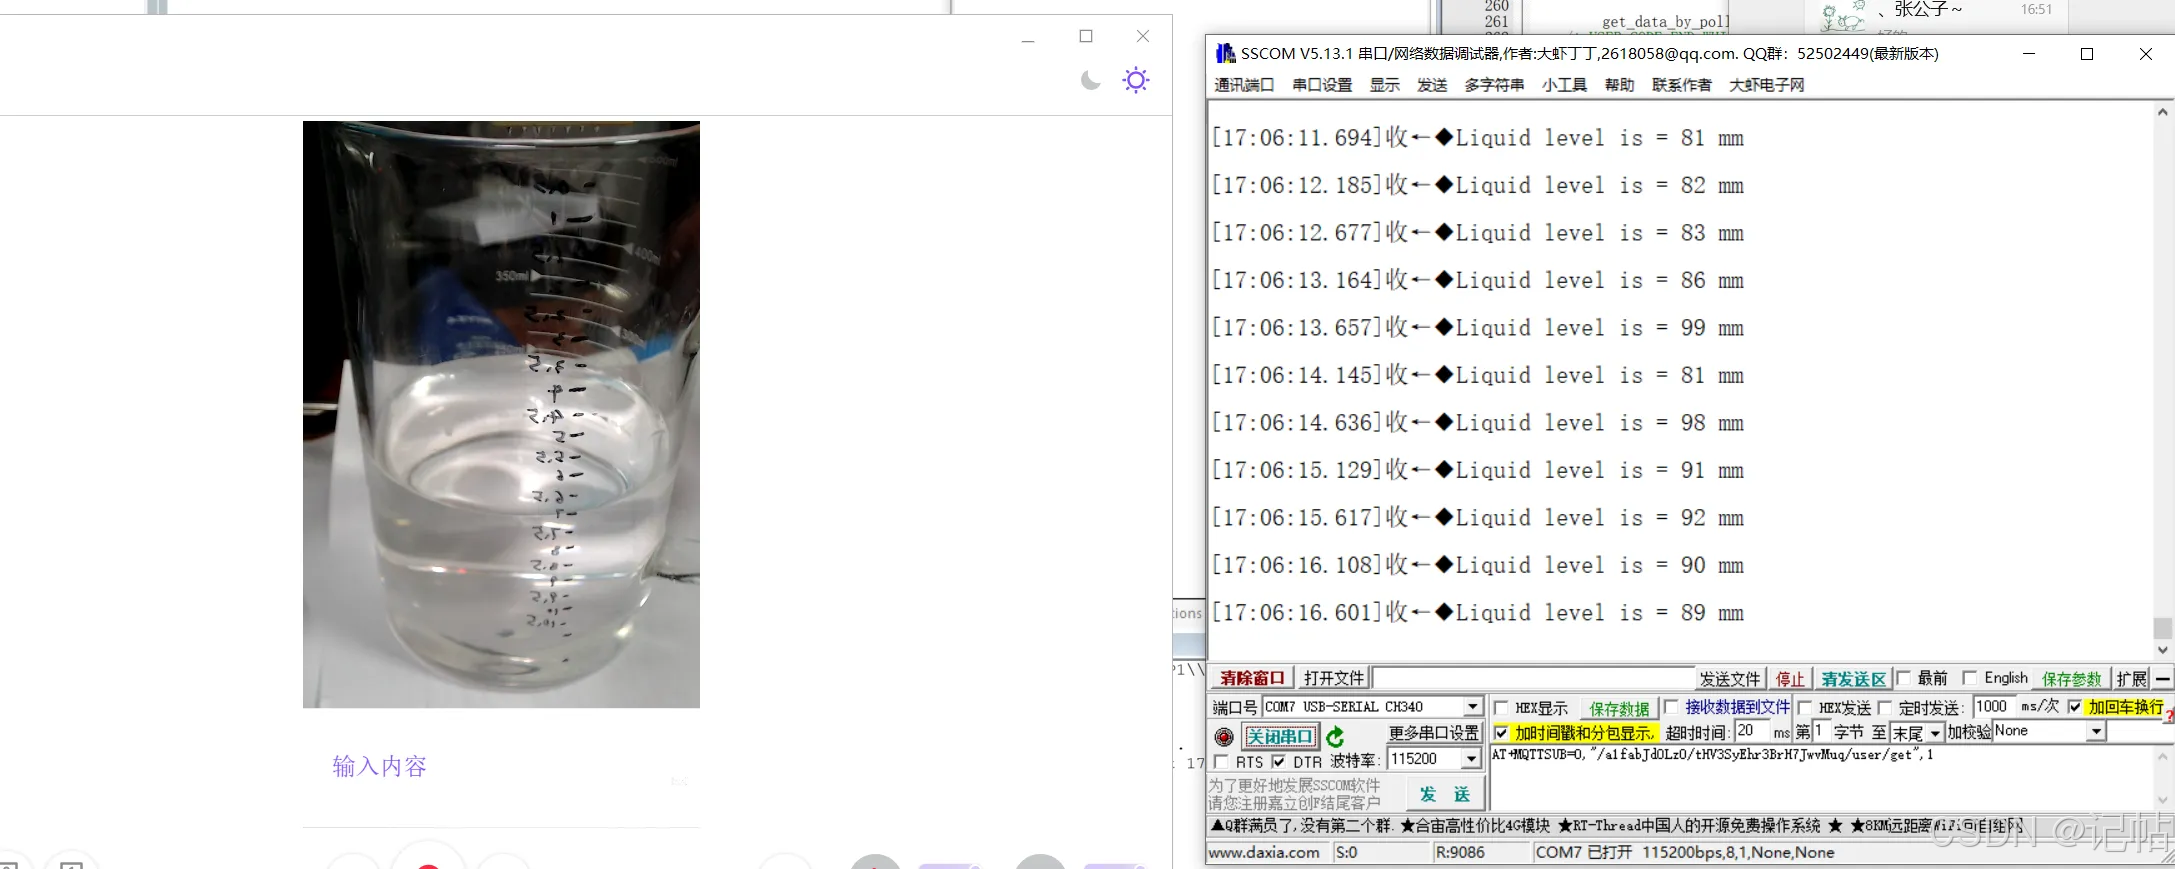This screenshot has height=869, width=2175.
Task: Switch to light mode sun icon
Action: 1136,80
